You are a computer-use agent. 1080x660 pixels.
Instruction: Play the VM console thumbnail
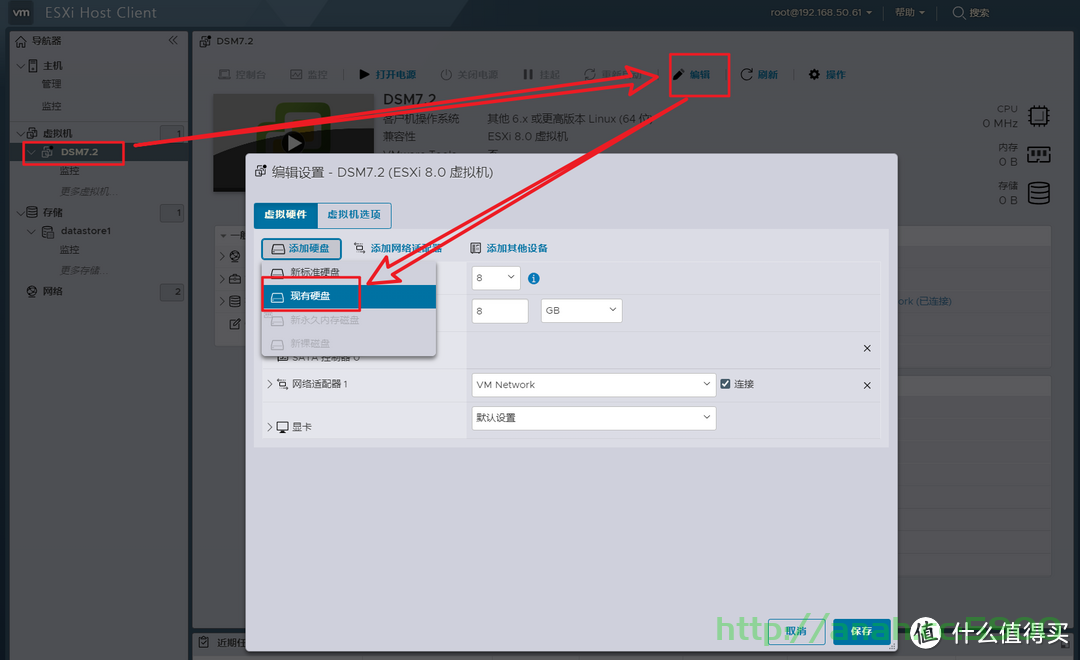[x=294, y=142]
